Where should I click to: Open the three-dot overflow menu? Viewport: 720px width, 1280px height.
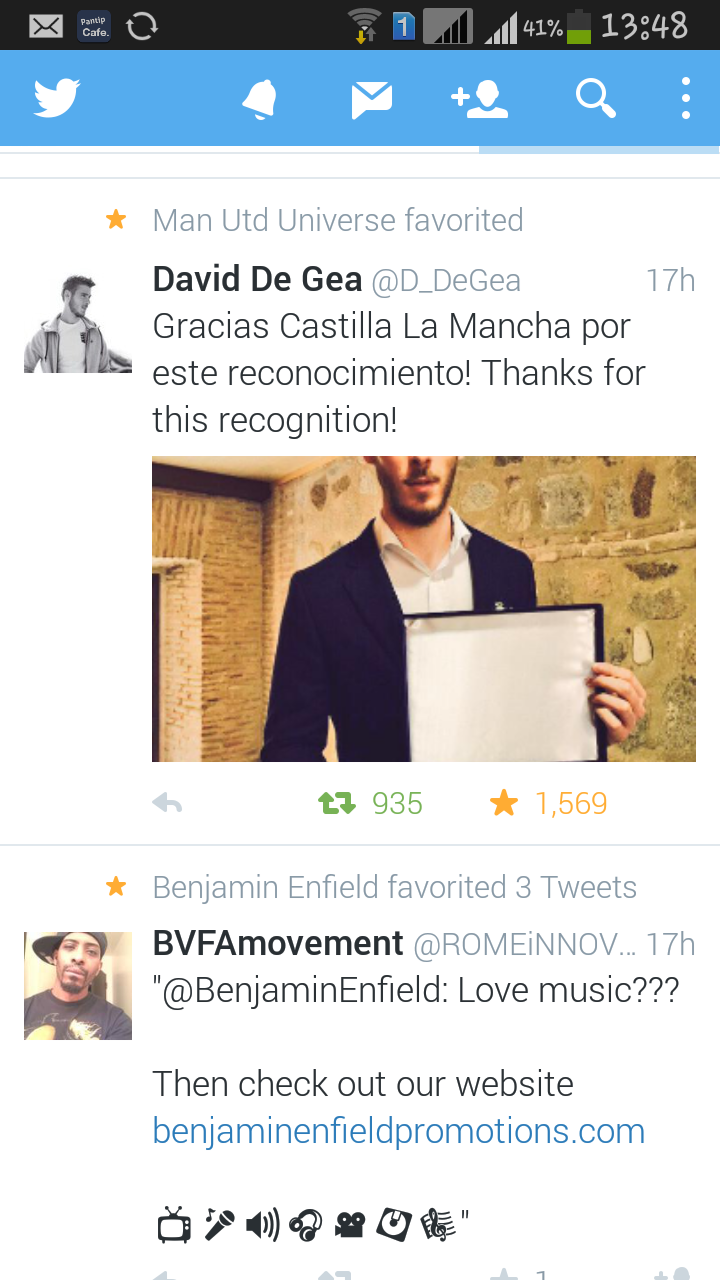coord(686,99)
